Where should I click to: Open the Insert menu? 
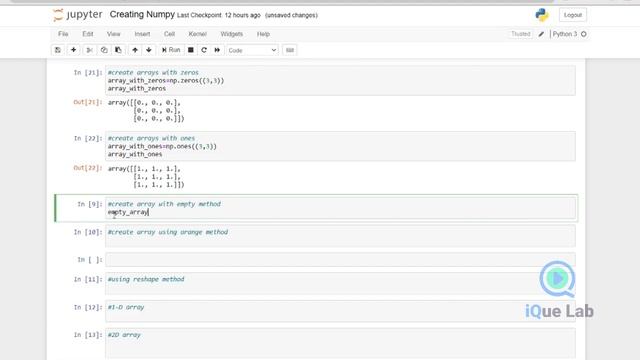(142, 34)
